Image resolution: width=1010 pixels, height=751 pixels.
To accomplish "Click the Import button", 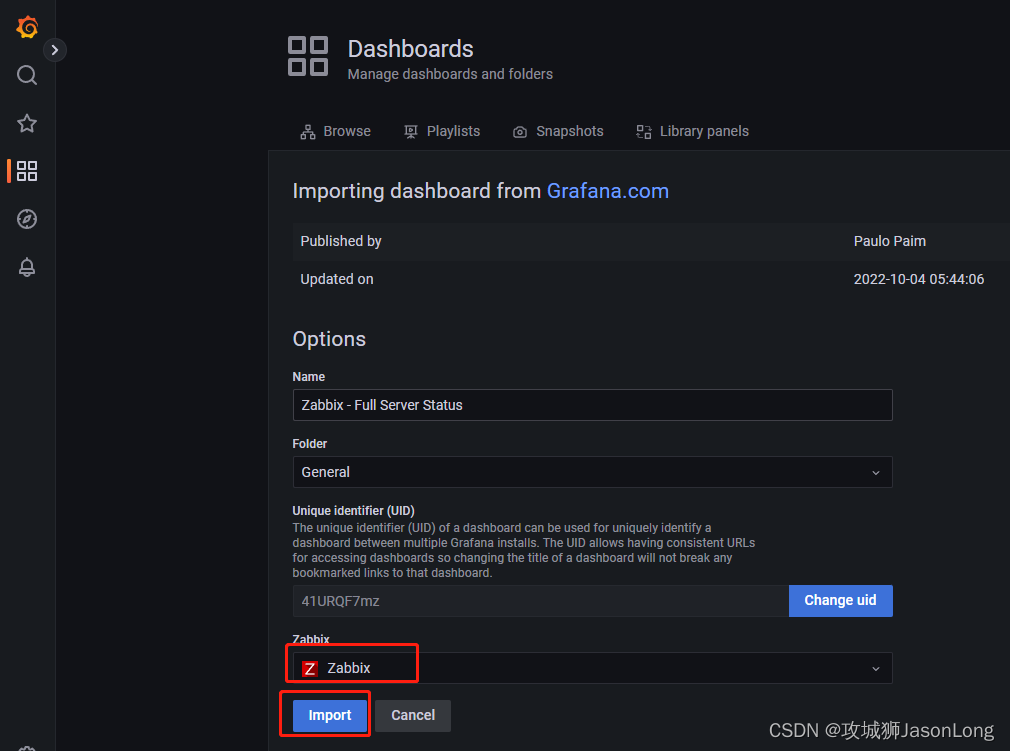I will tap(328, 715).
